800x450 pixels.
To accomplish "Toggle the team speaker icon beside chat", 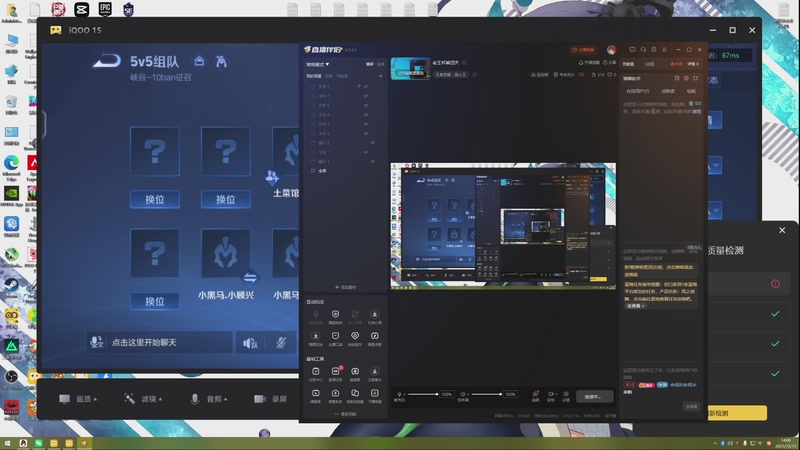I will point(251,343).
